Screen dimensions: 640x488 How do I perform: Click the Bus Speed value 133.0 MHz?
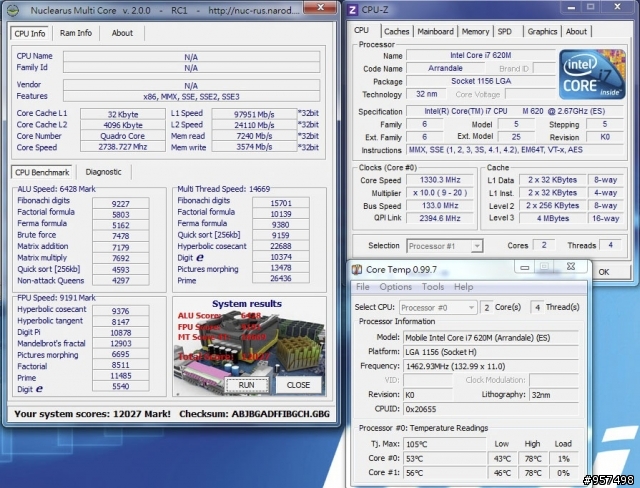[x=440, y=205]
